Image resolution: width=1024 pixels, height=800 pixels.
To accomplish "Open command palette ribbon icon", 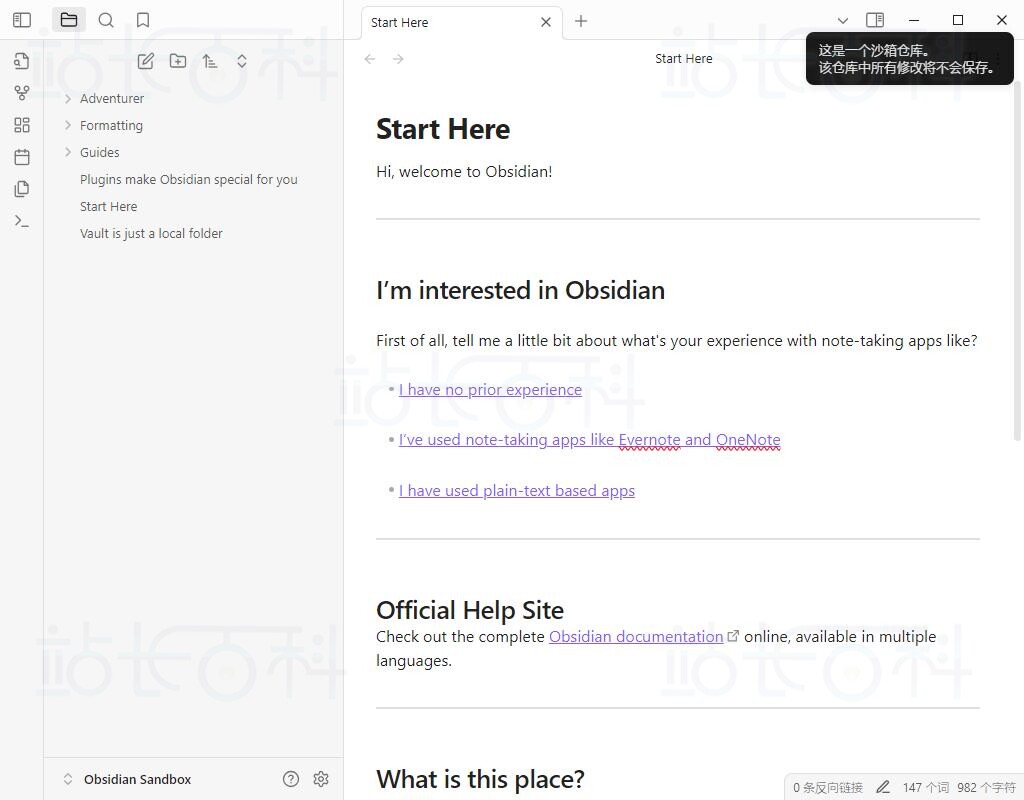I will point(22,221).
